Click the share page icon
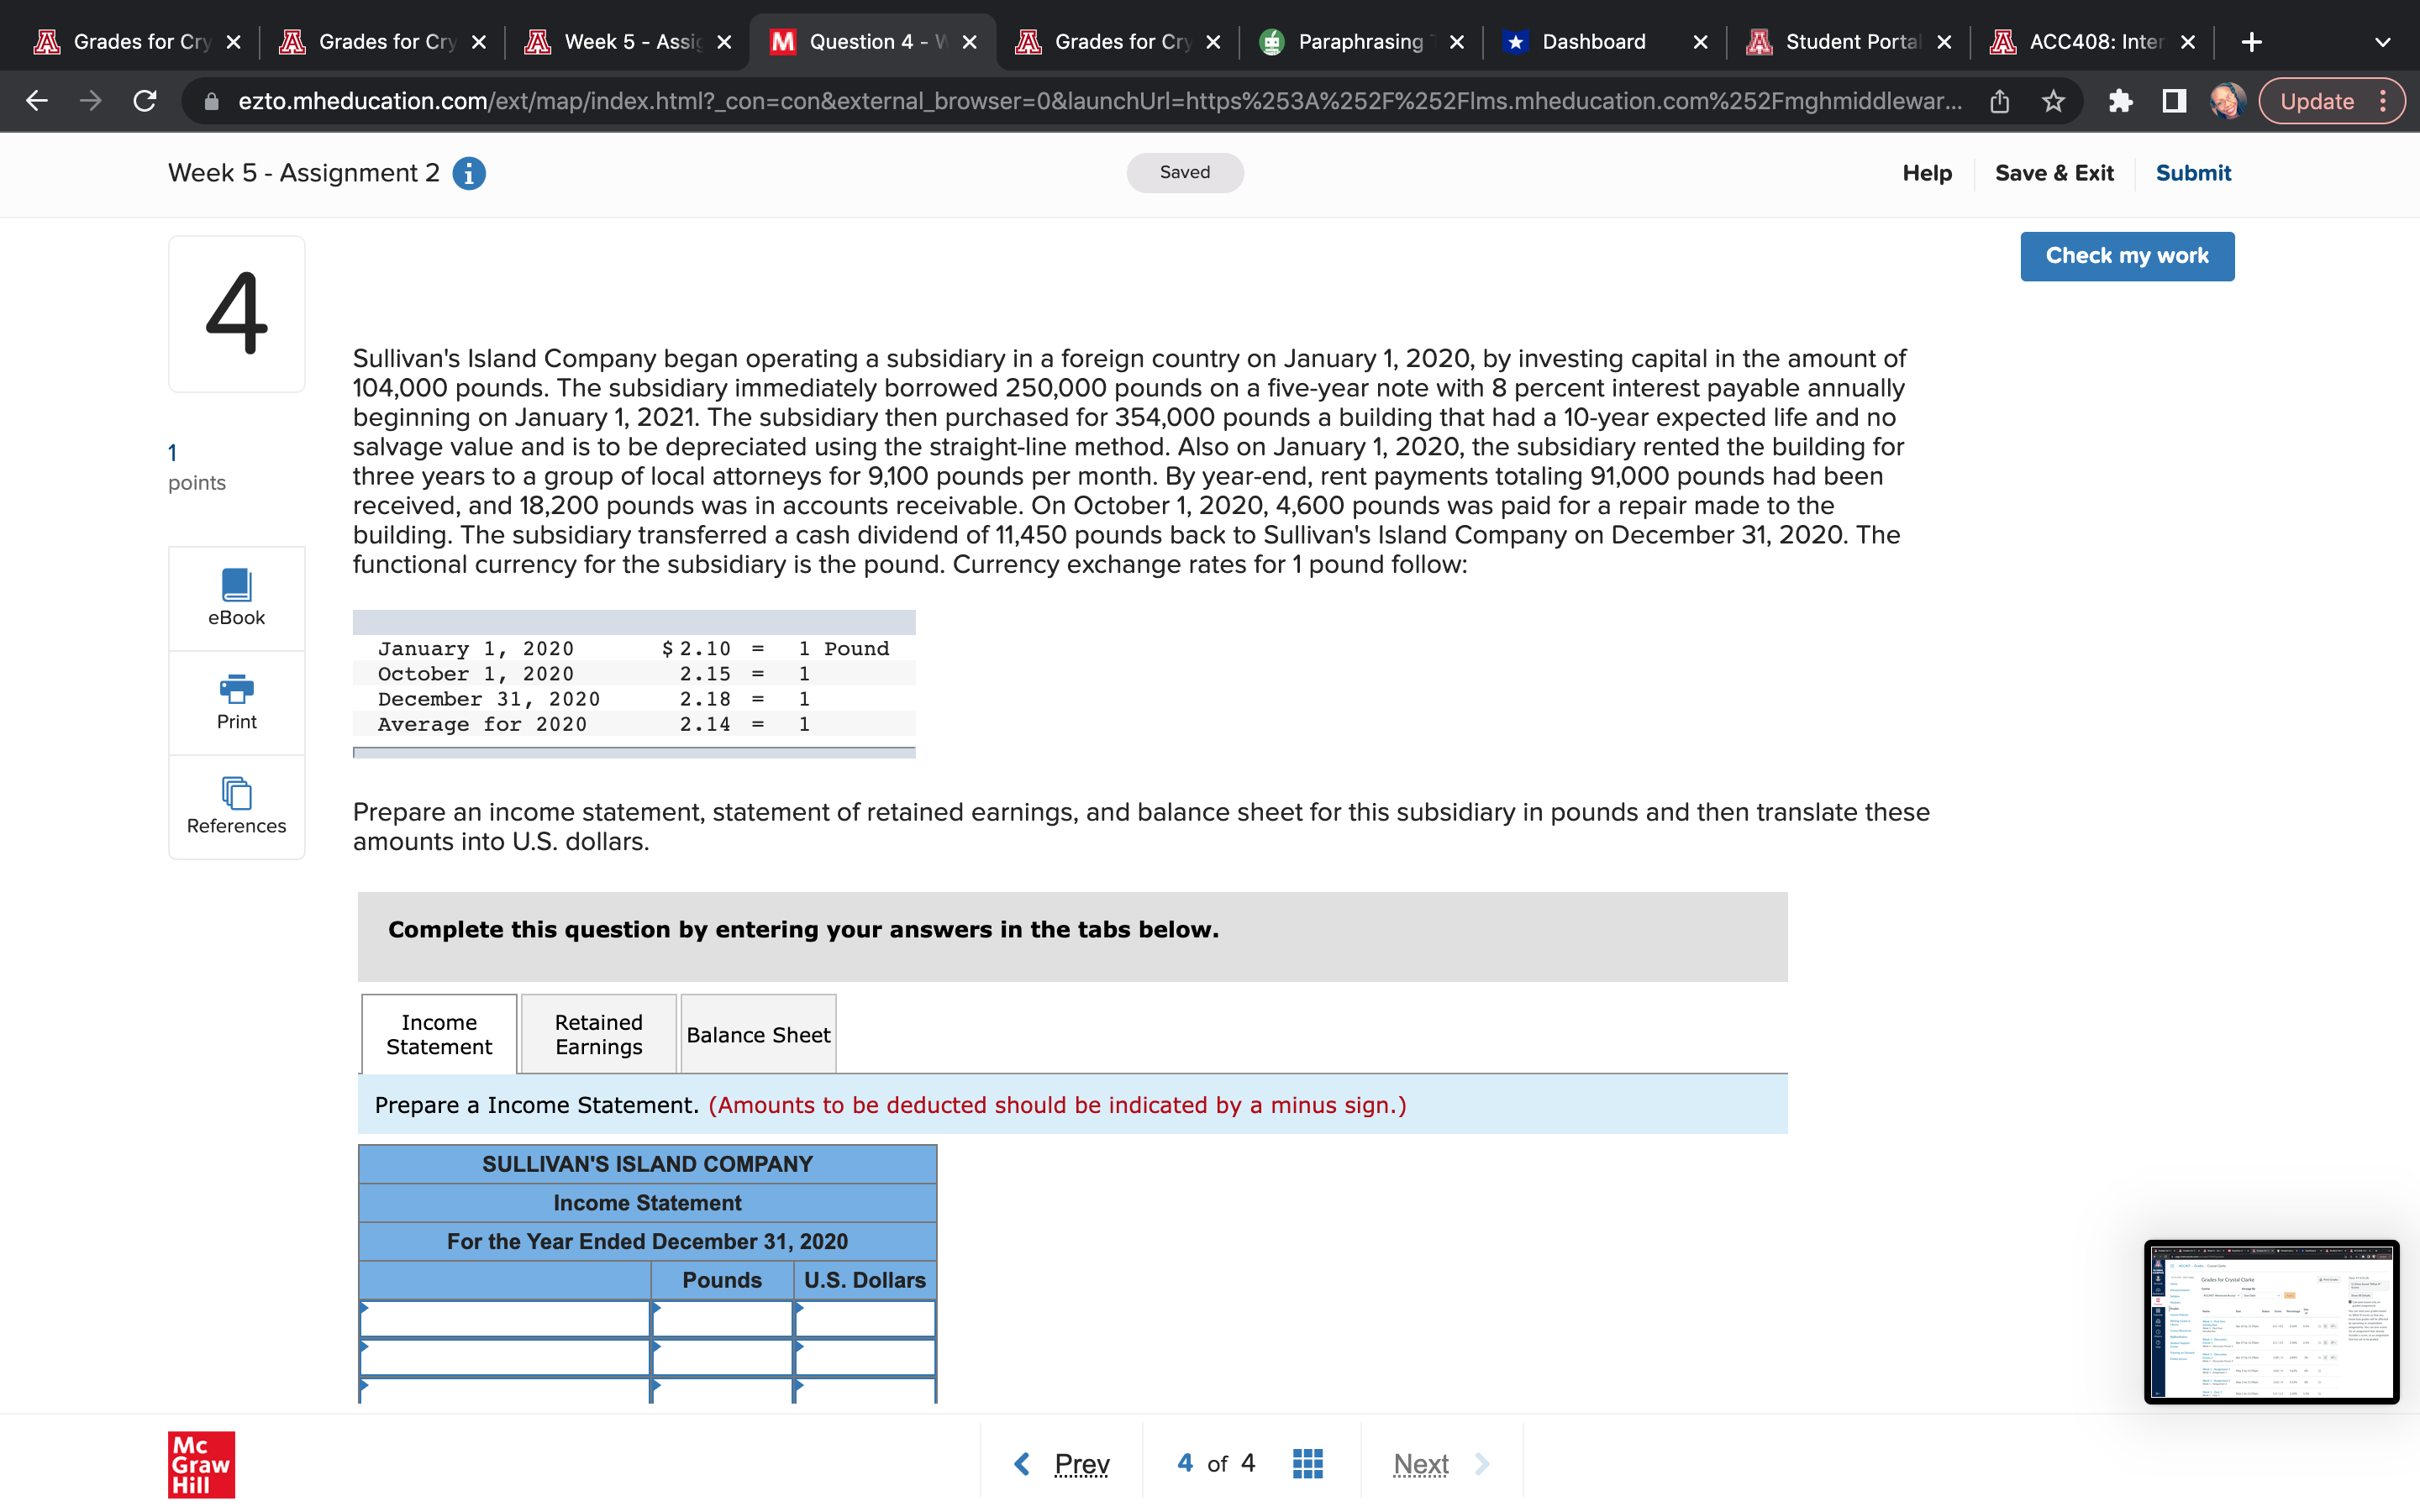Viewport: 2420px width, 1512px height. click(1999, 101)
